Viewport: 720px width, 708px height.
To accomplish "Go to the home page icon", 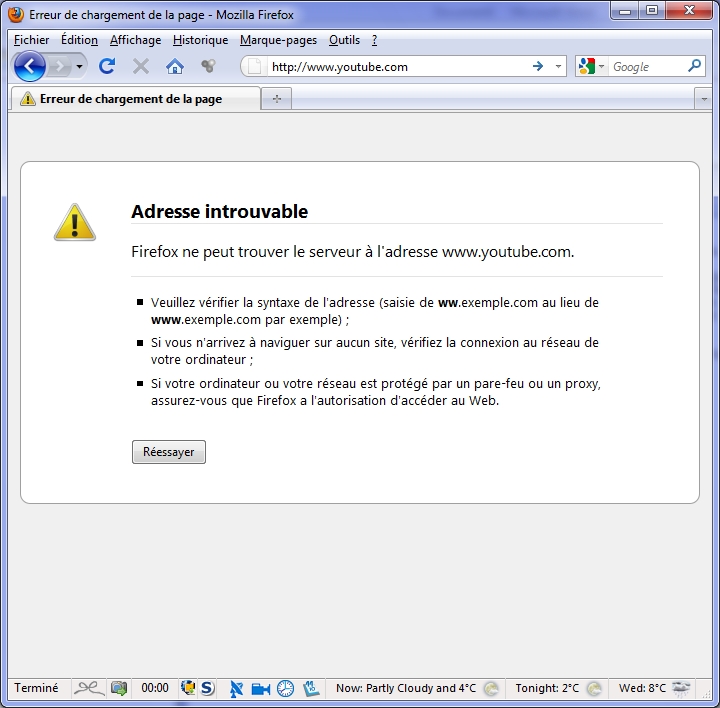I will [175, 67].
